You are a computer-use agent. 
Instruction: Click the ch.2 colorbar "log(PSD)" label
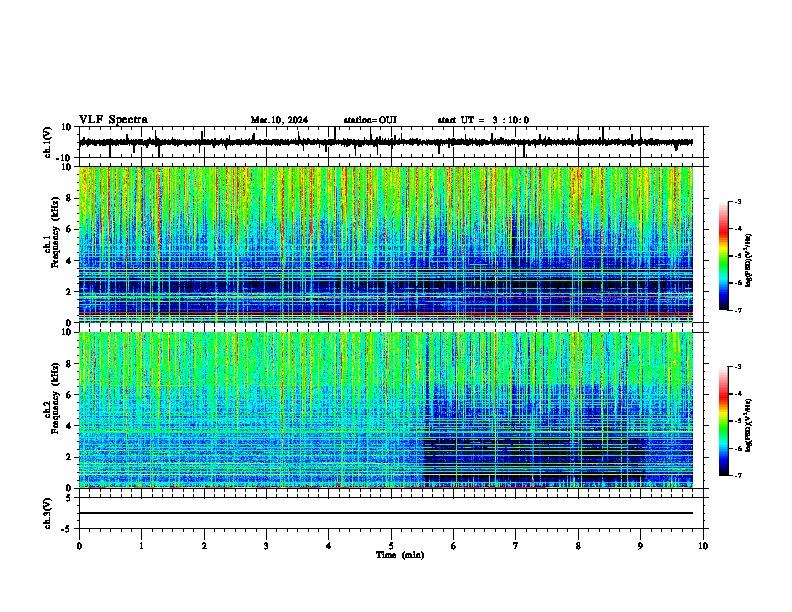point(749,425)
